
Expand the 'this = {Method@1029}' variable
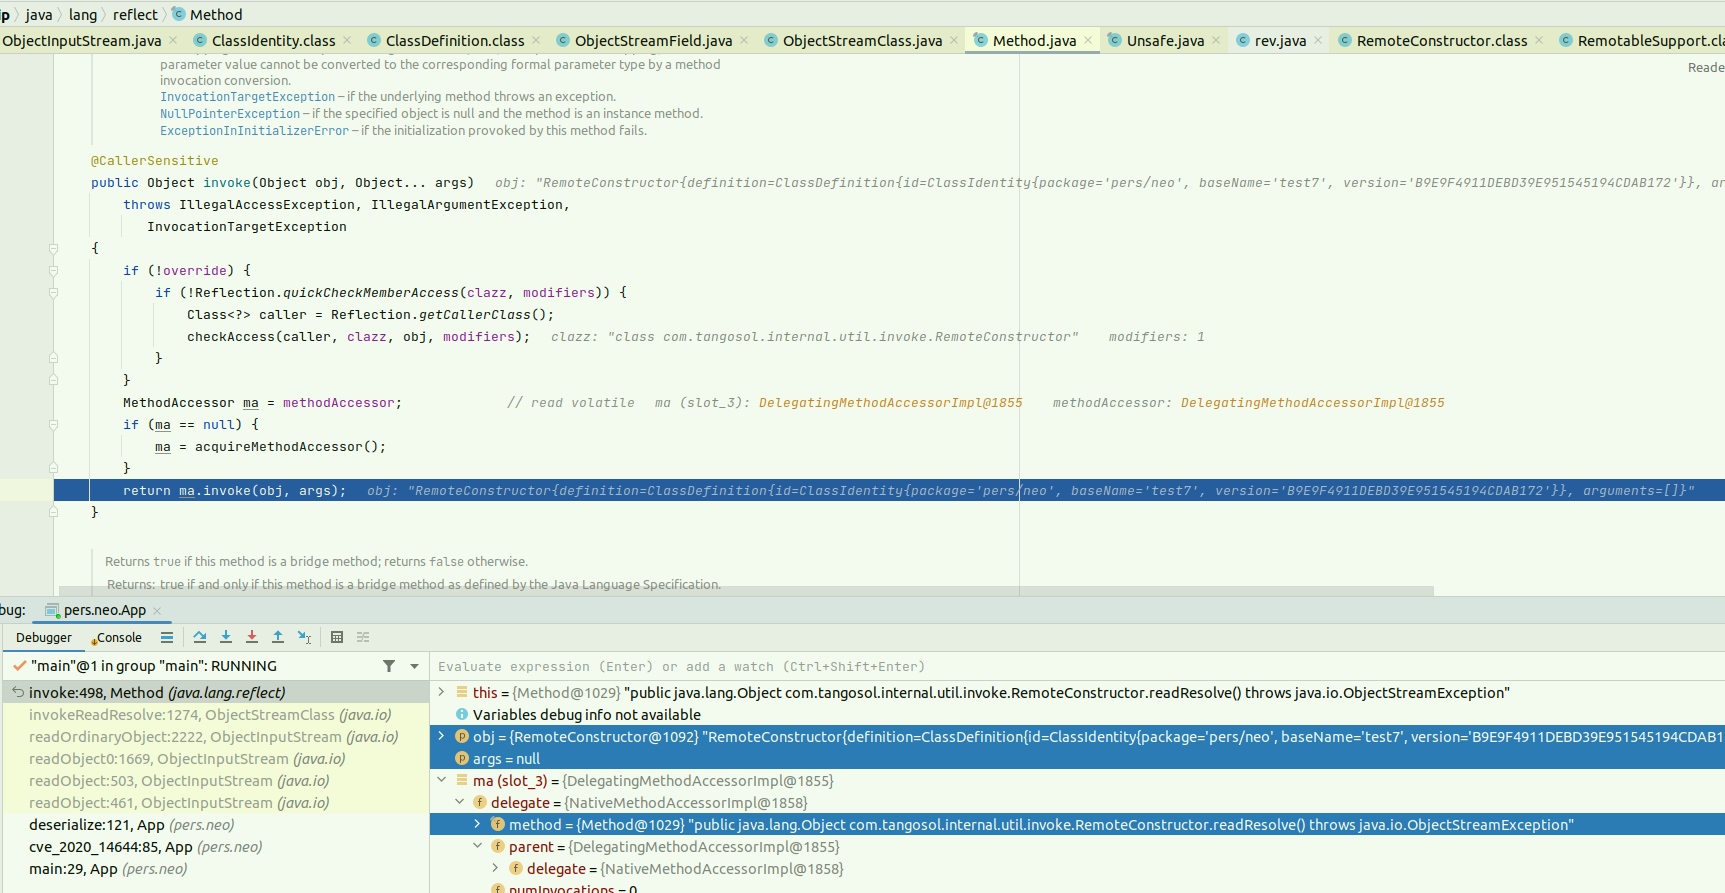tap(441, 692)
